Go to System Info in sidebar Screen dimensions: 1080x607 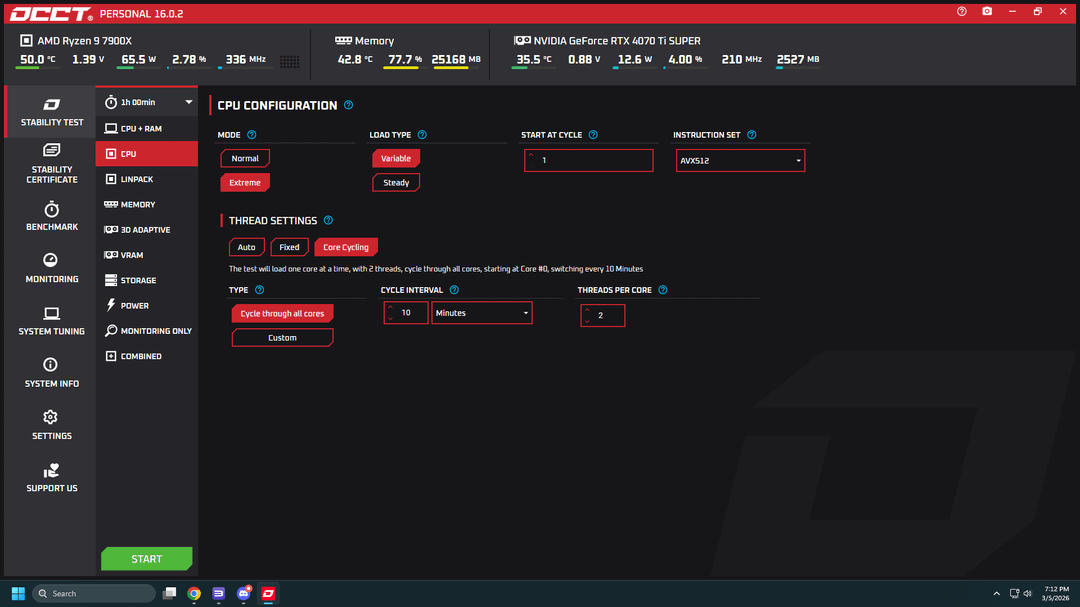52,373
